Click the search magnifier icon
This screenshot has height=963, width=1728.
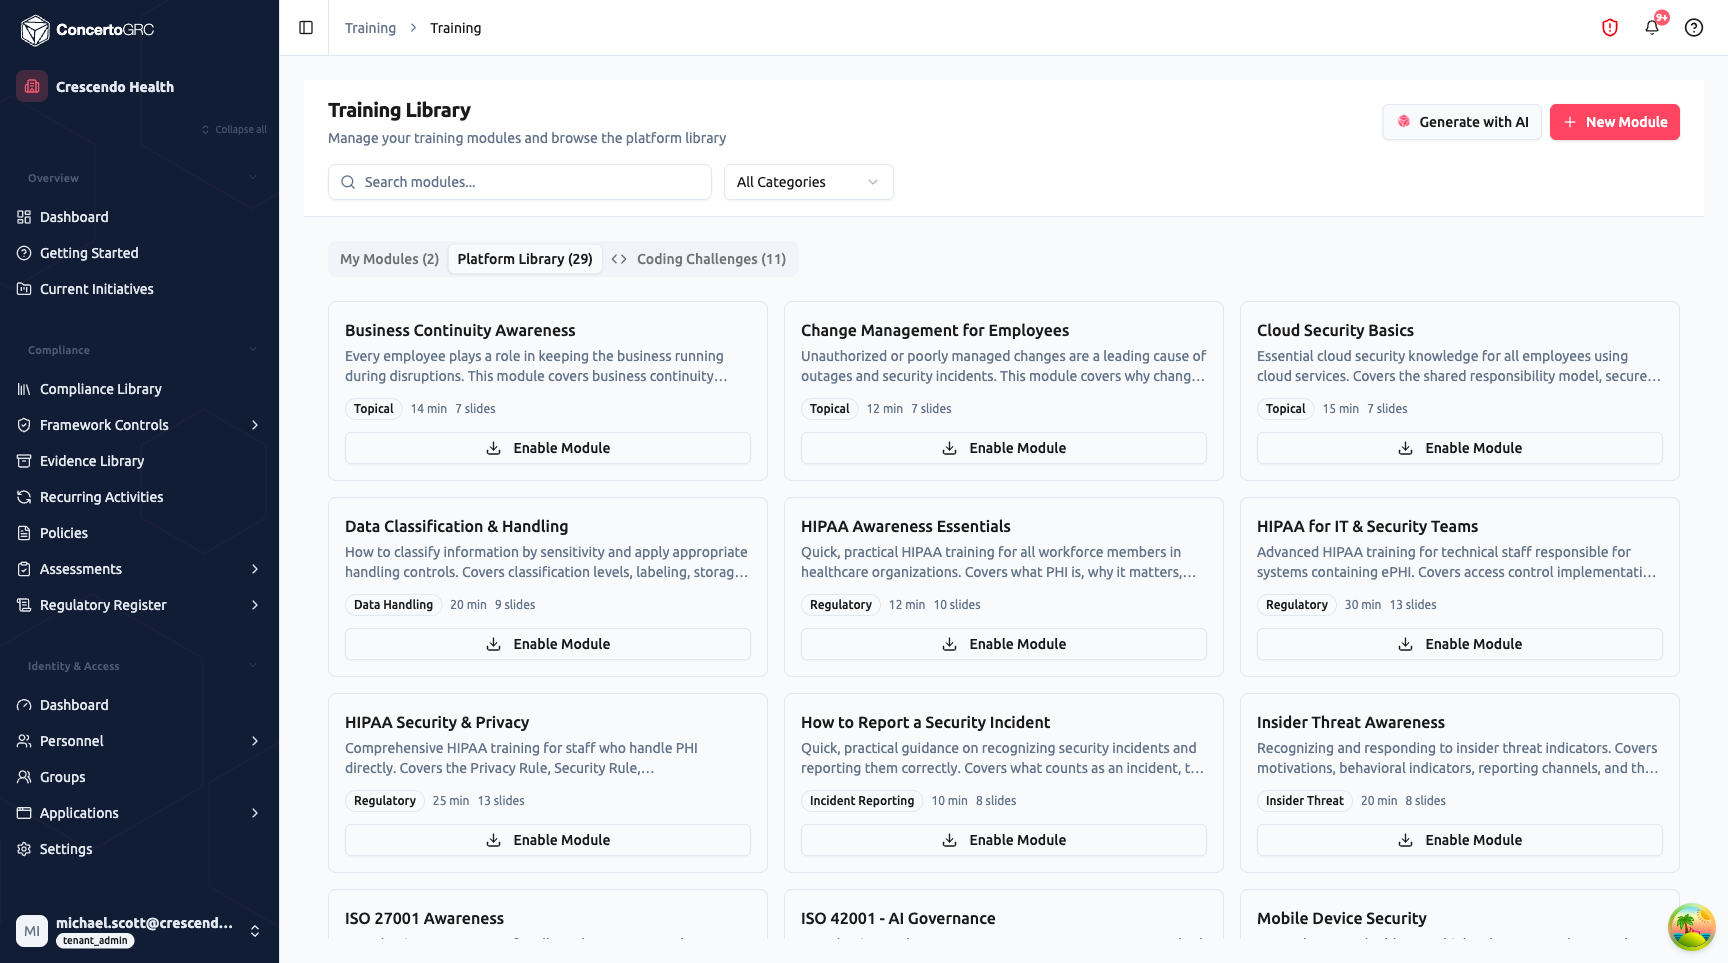[348, 182]
